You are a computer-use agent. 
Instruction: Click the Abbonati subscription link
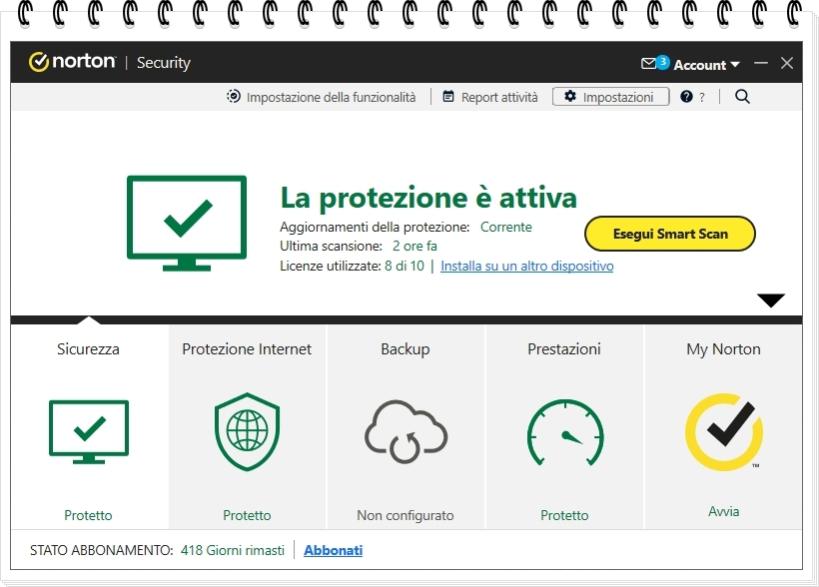click(x=332, y=550)
